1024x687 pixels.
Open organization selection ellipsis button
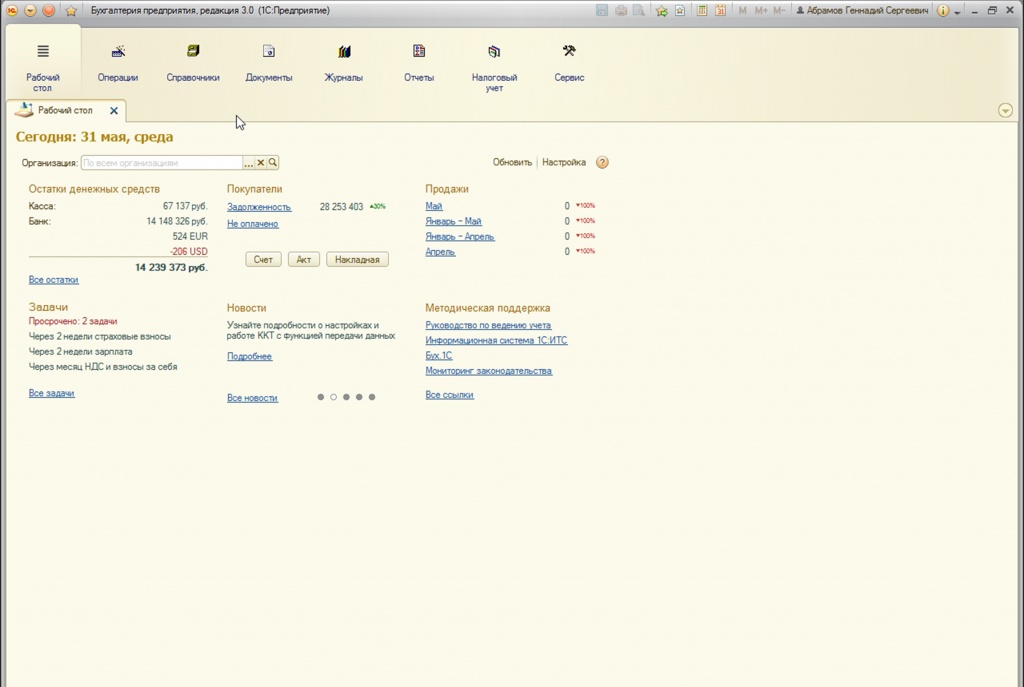click(248, 163)
